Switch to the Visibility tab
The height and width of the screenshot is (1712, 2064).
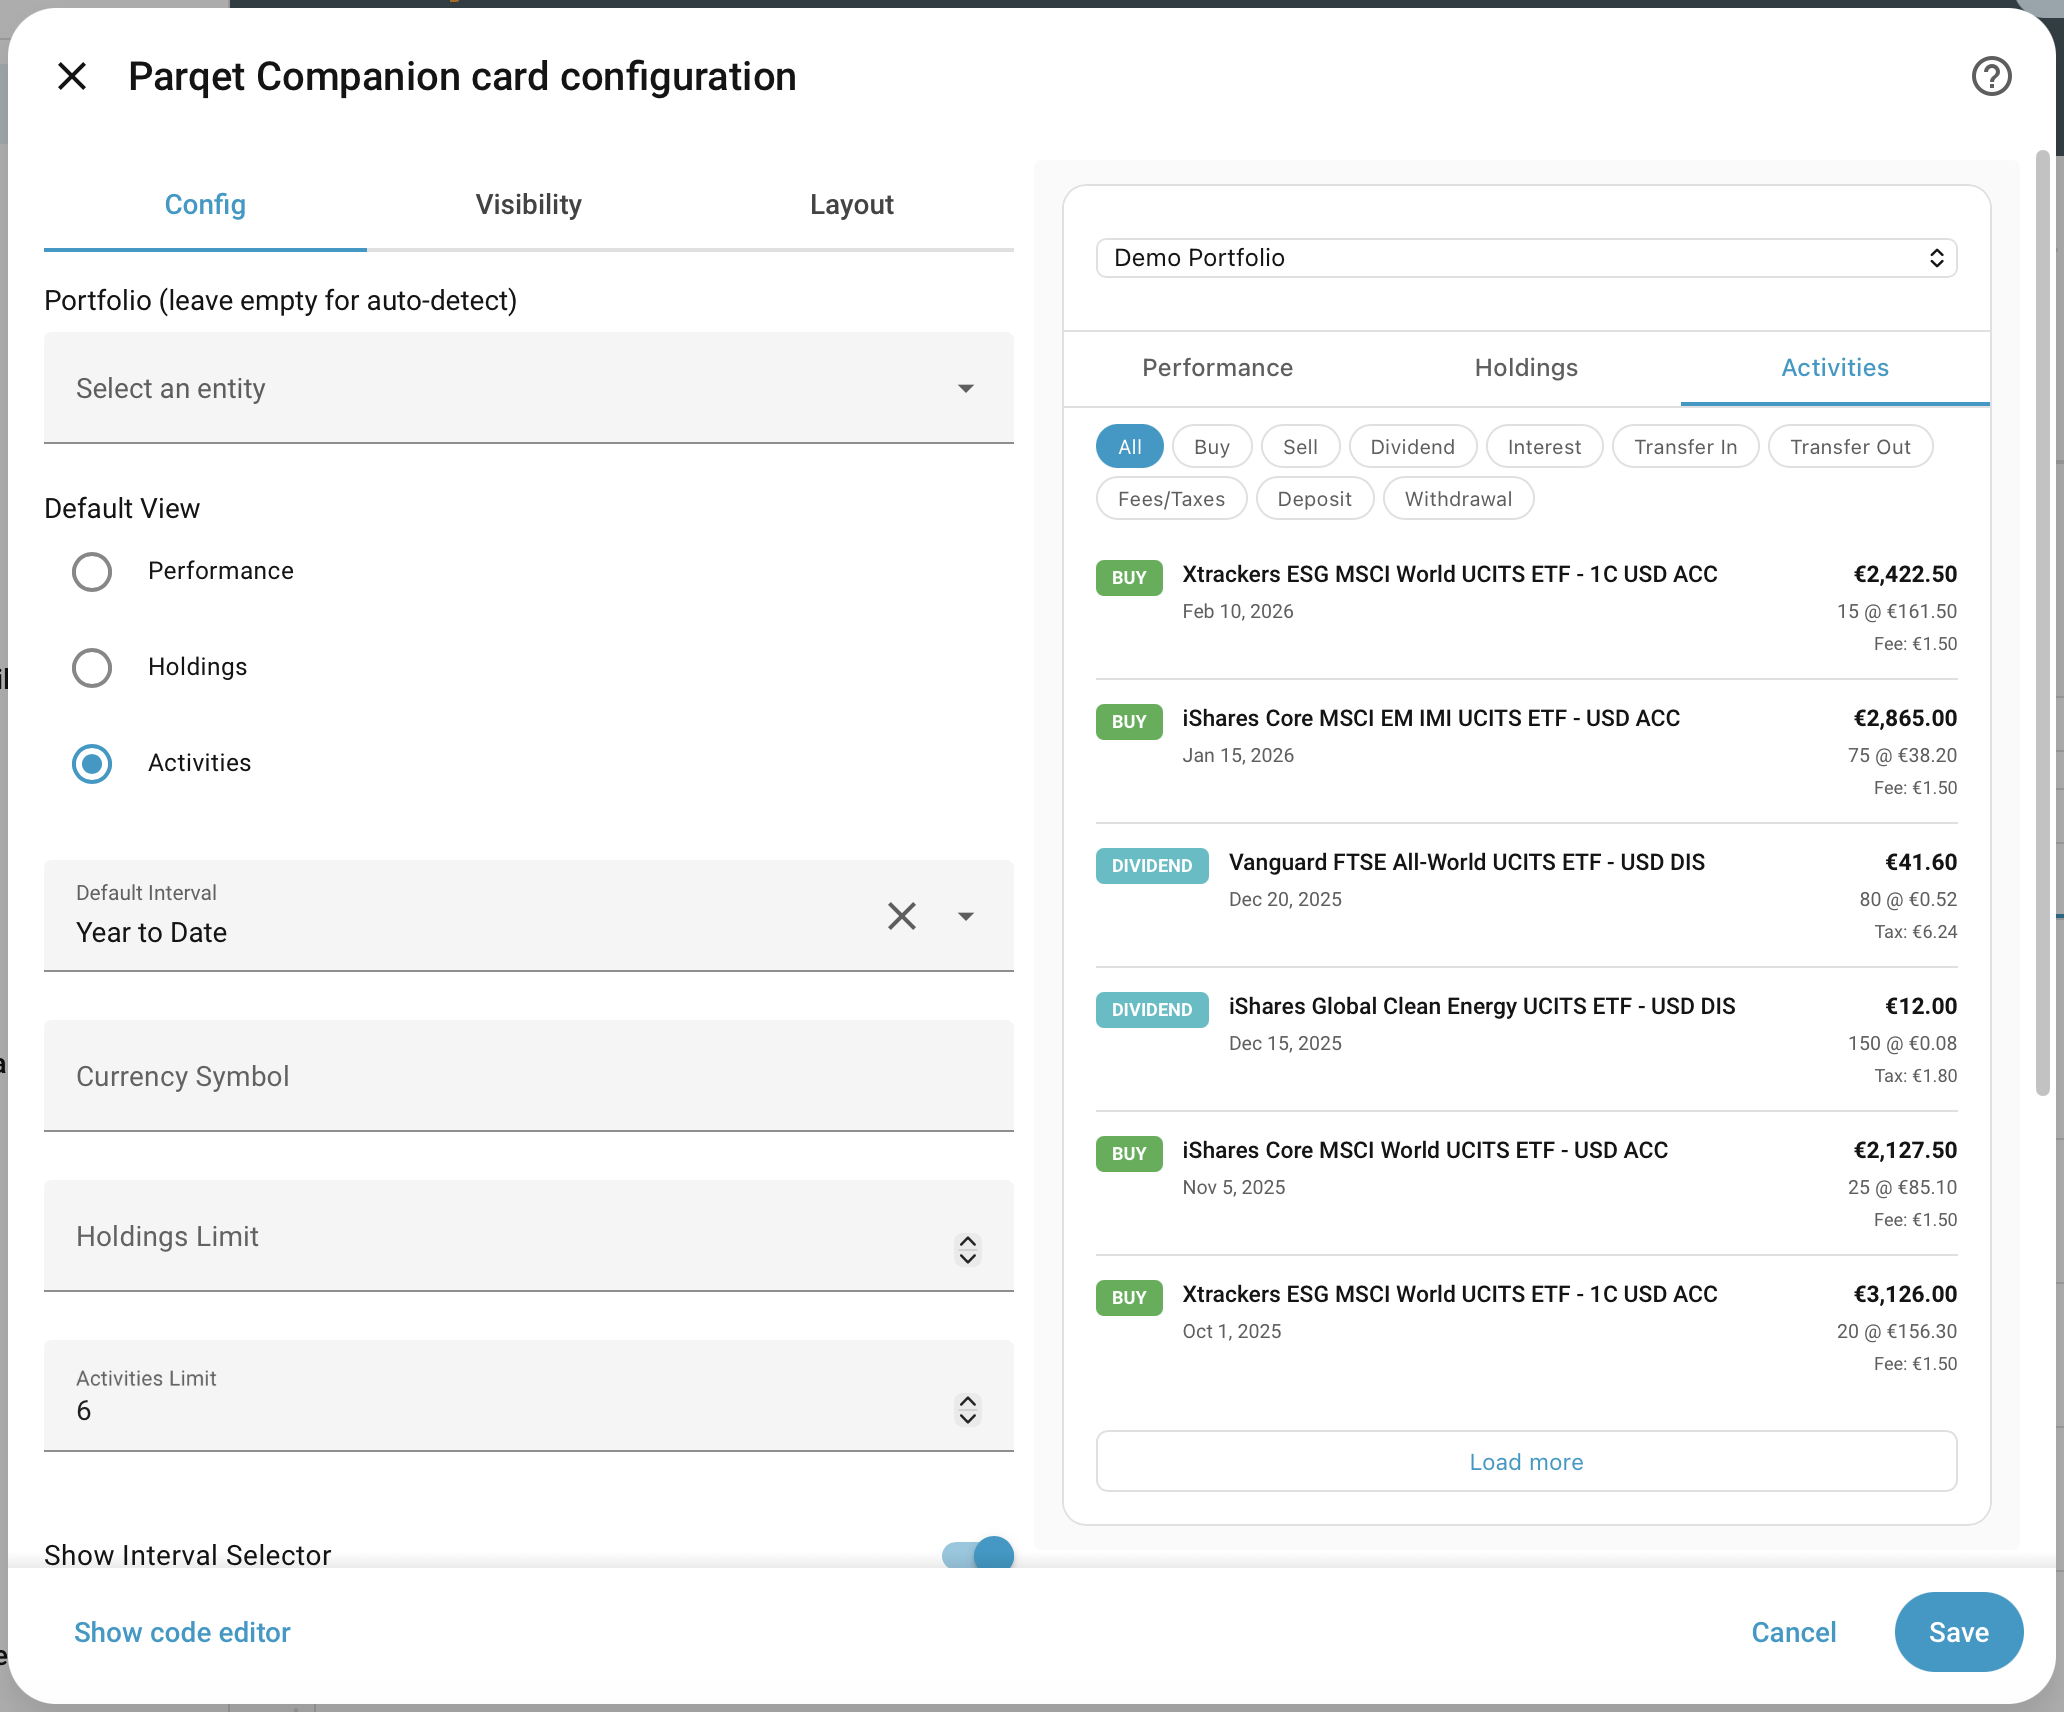tap(528, 205)
